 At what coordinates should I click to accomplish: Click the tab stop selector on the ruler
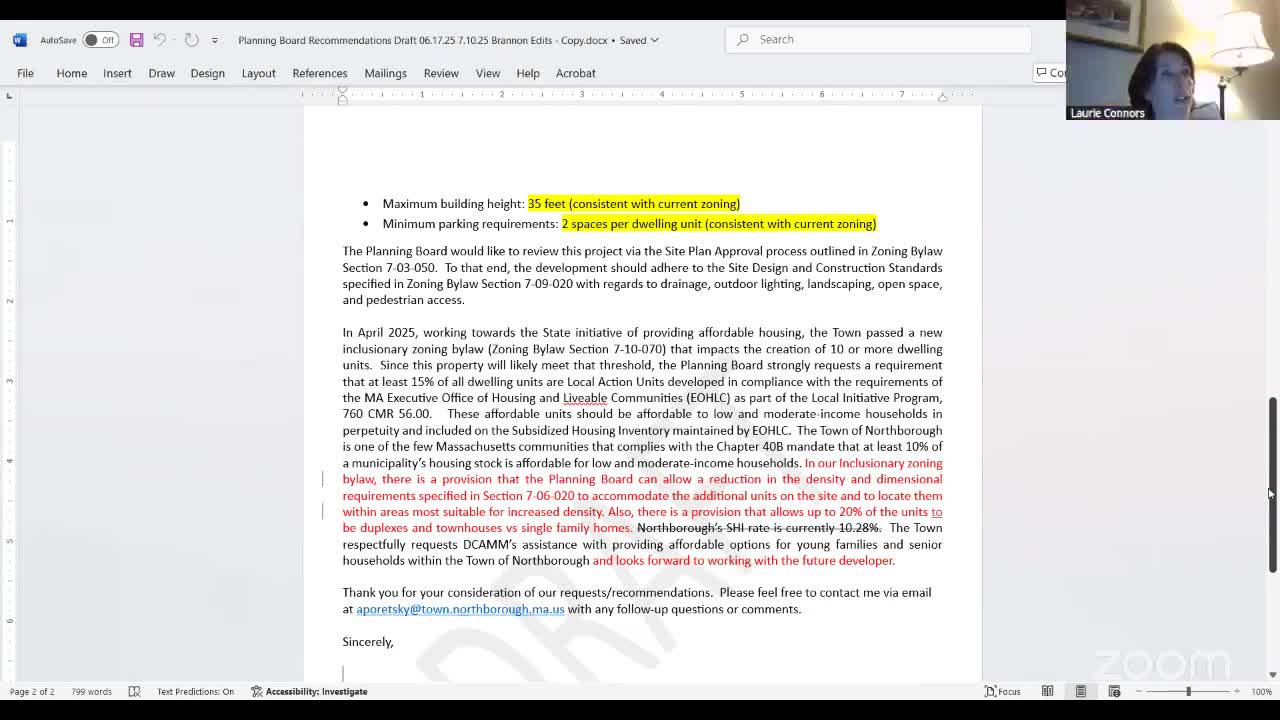point(9,96)
